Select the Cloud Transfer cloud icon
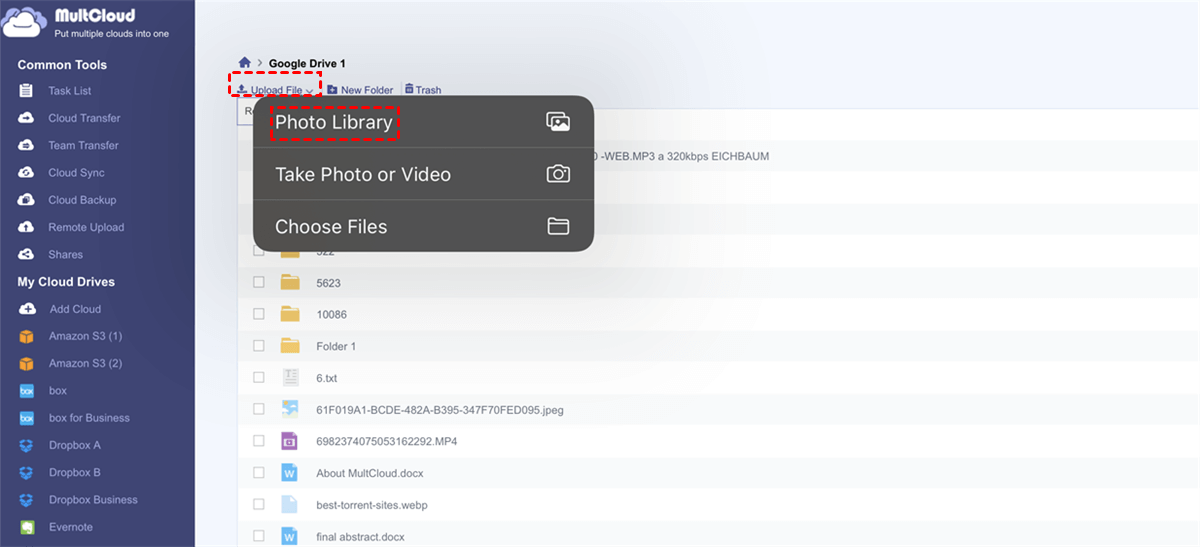Viewport: 1200px width, 547px height. point(28,118)
